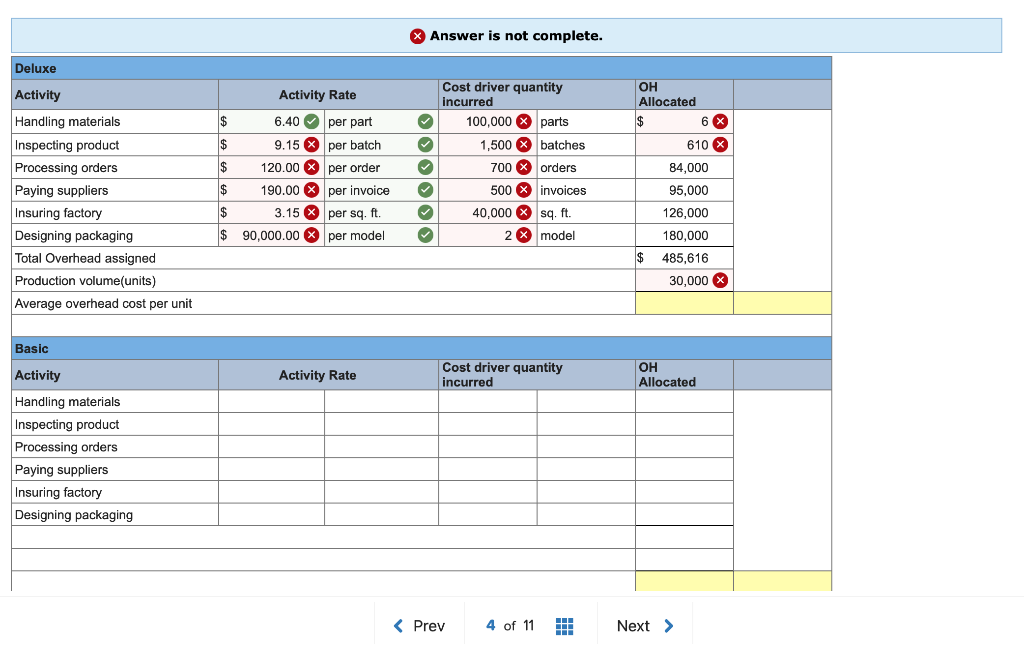Edit the 700 orders quantity field
The height and width of the screenshot is (654, 1024).
pos(488,167)
